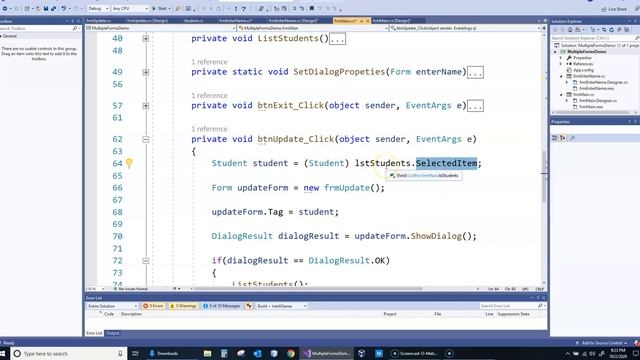This screenshot has width=640, height=360.
Task: Switch to the frmMain.cs [Design] tab
Action: [391, 20]
